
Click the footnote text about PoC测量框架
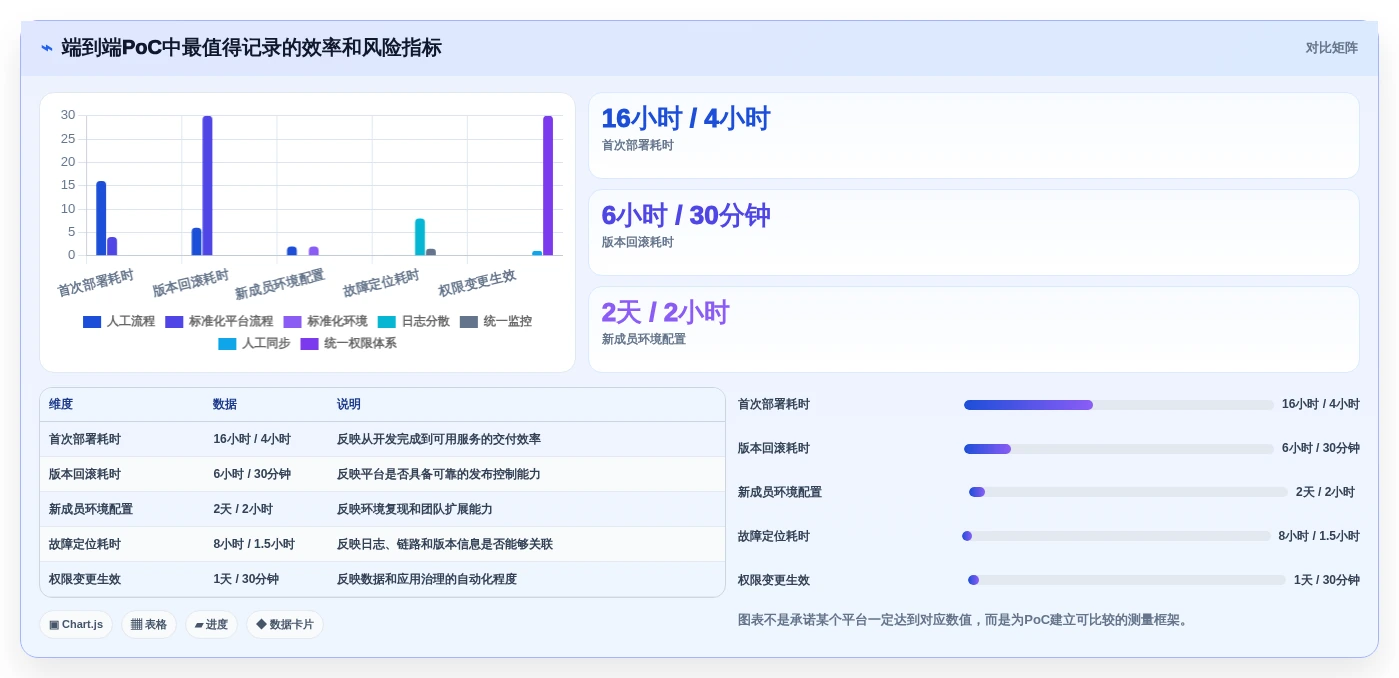pyautogui.click(x=965, y=620)
